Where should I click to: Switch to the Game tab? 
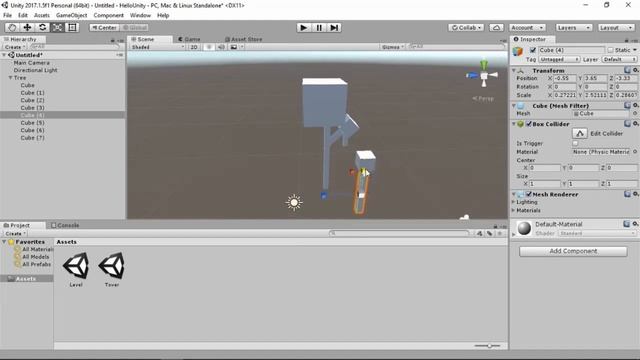click(x=189, y=39)
